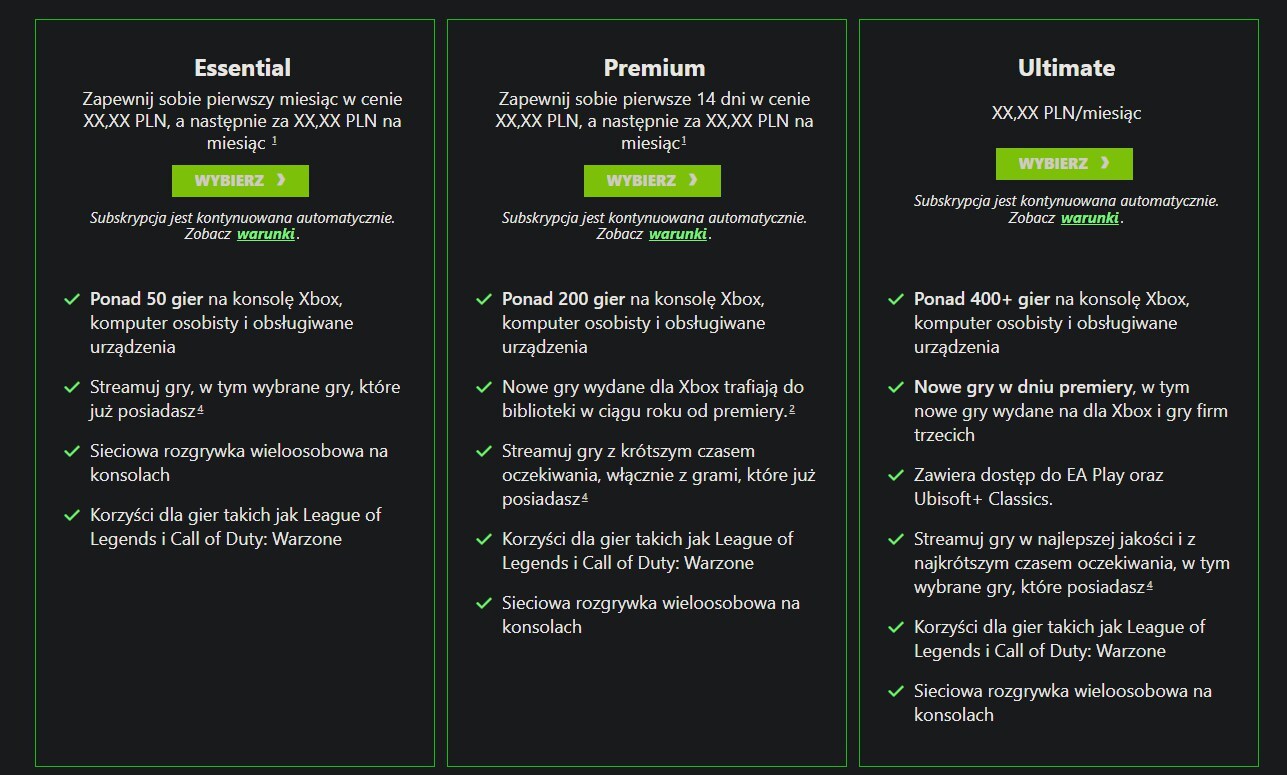Click the WYBIERZ button for the Essential plan
1287x775 pixels.
pyautogui.click(x=240, y=181)
